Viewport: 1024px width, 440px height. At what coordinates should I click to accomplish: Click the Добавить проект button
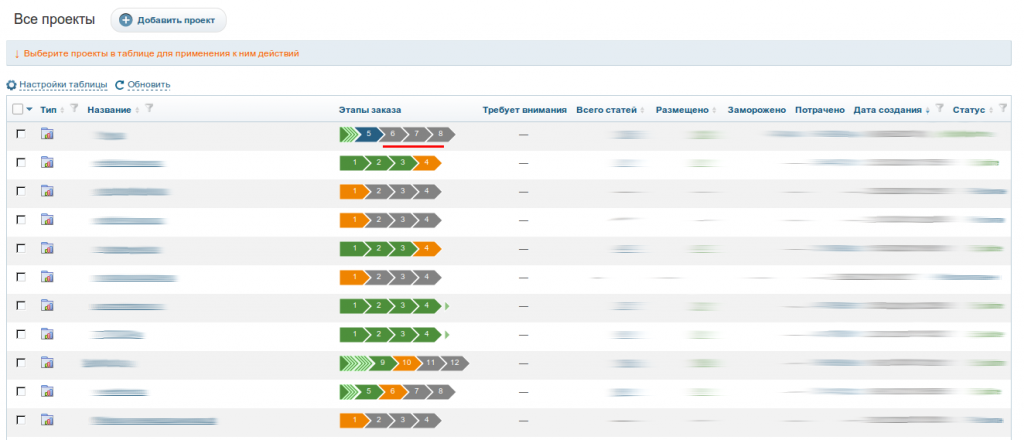point(168,20)
